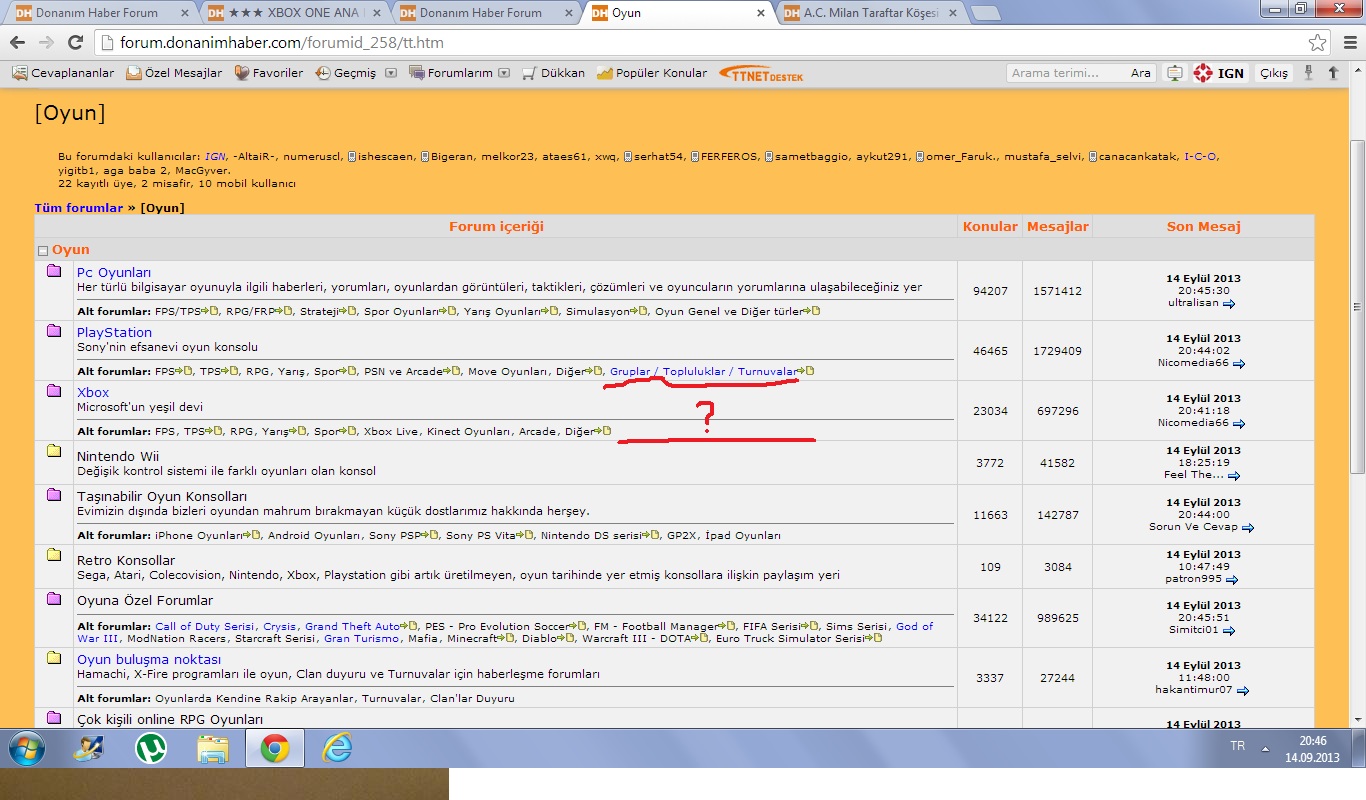1366x800 pixels.
Task: Open Call of Duty Serisi subforum
Action: 205,626
